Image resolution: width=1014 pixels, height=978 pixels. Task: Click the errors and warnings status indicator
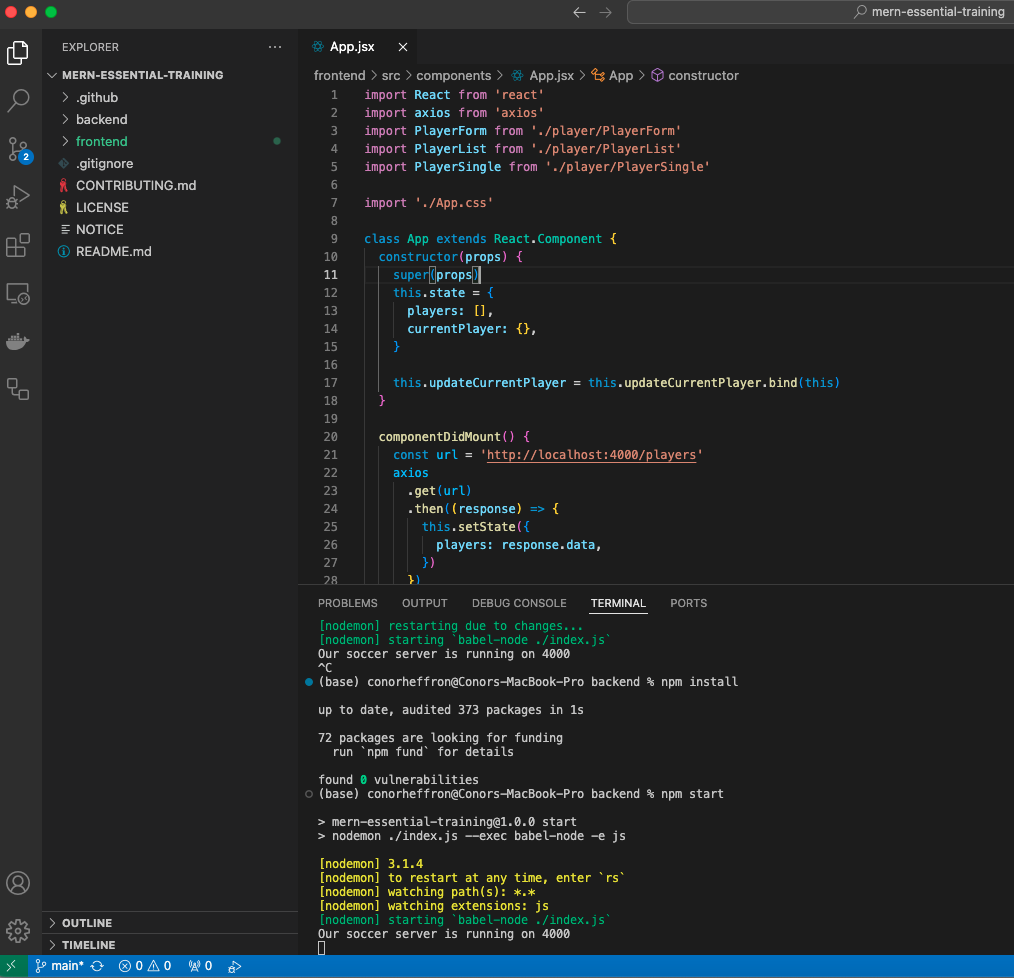(x=145, y=966)
